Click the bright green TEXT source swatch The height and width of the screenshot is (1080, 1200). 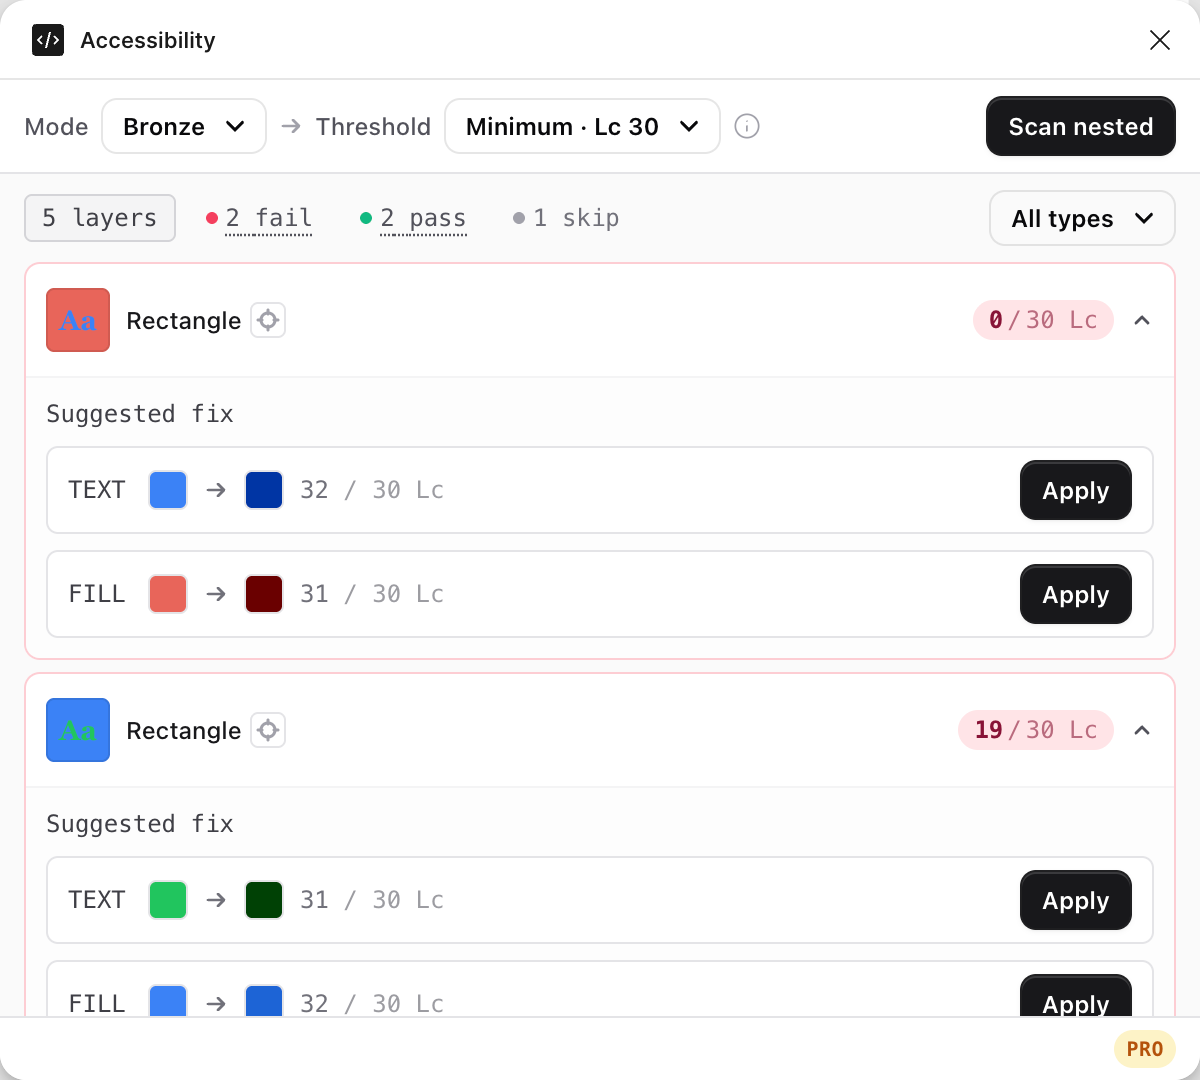(168, 900)
